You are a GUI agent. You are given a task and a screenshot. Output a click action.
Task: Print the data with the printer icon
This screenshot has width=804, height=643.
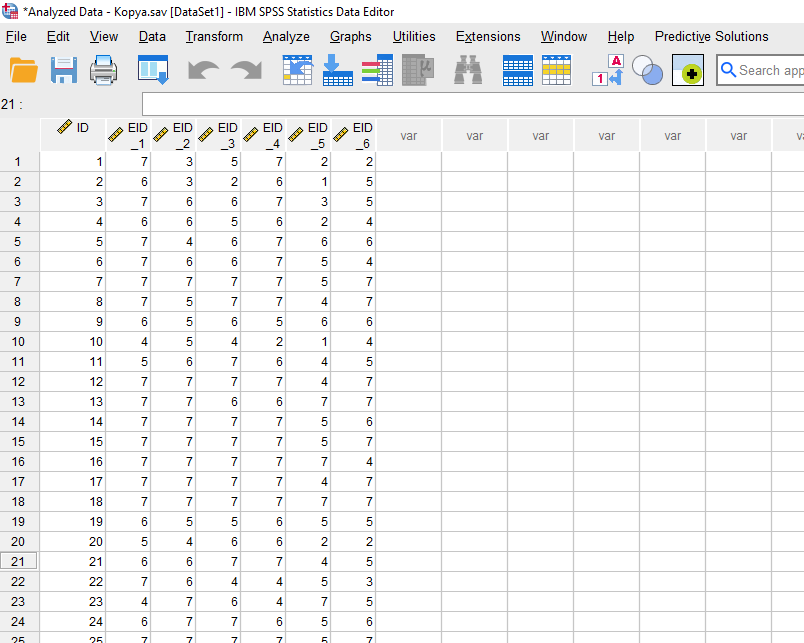105,70
